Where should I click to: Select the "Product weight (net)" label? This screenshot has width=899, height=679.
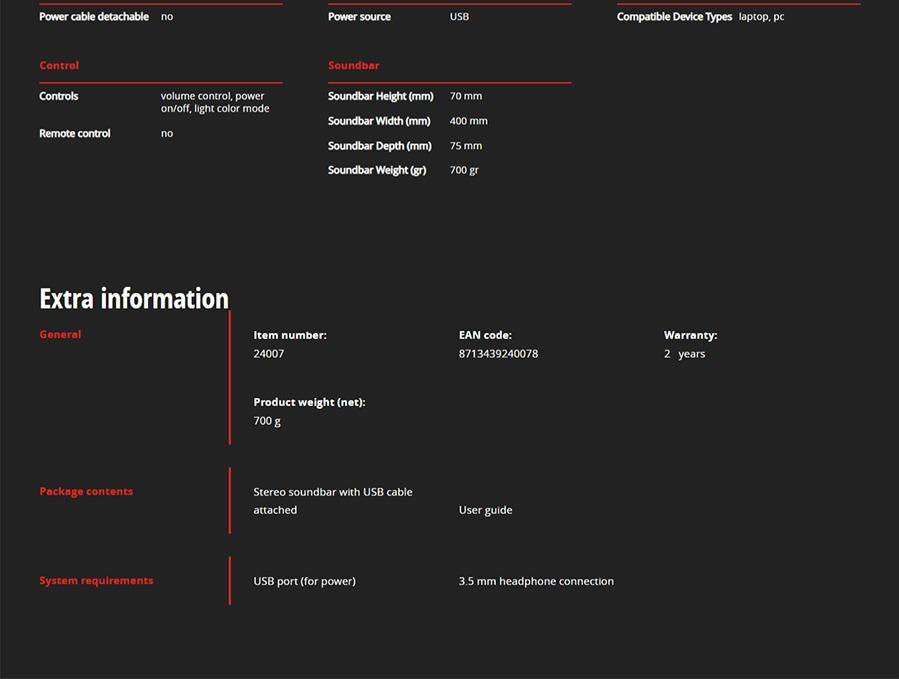[309, 402]
